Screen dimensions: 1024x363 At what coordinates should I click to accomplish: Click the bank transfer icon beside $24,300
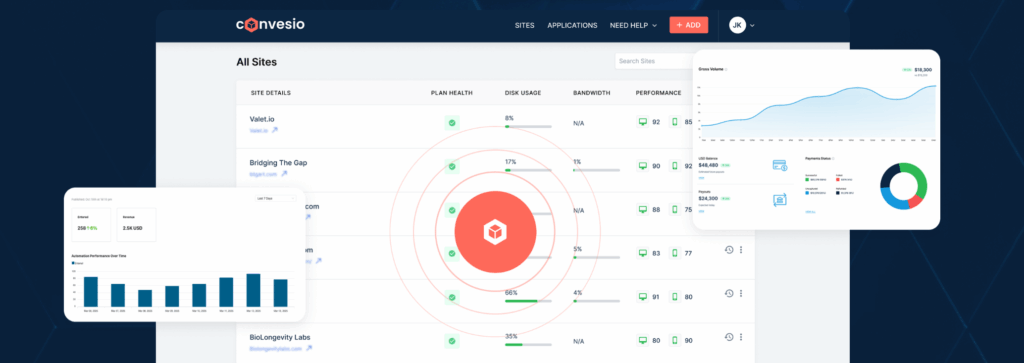point(779,199)
